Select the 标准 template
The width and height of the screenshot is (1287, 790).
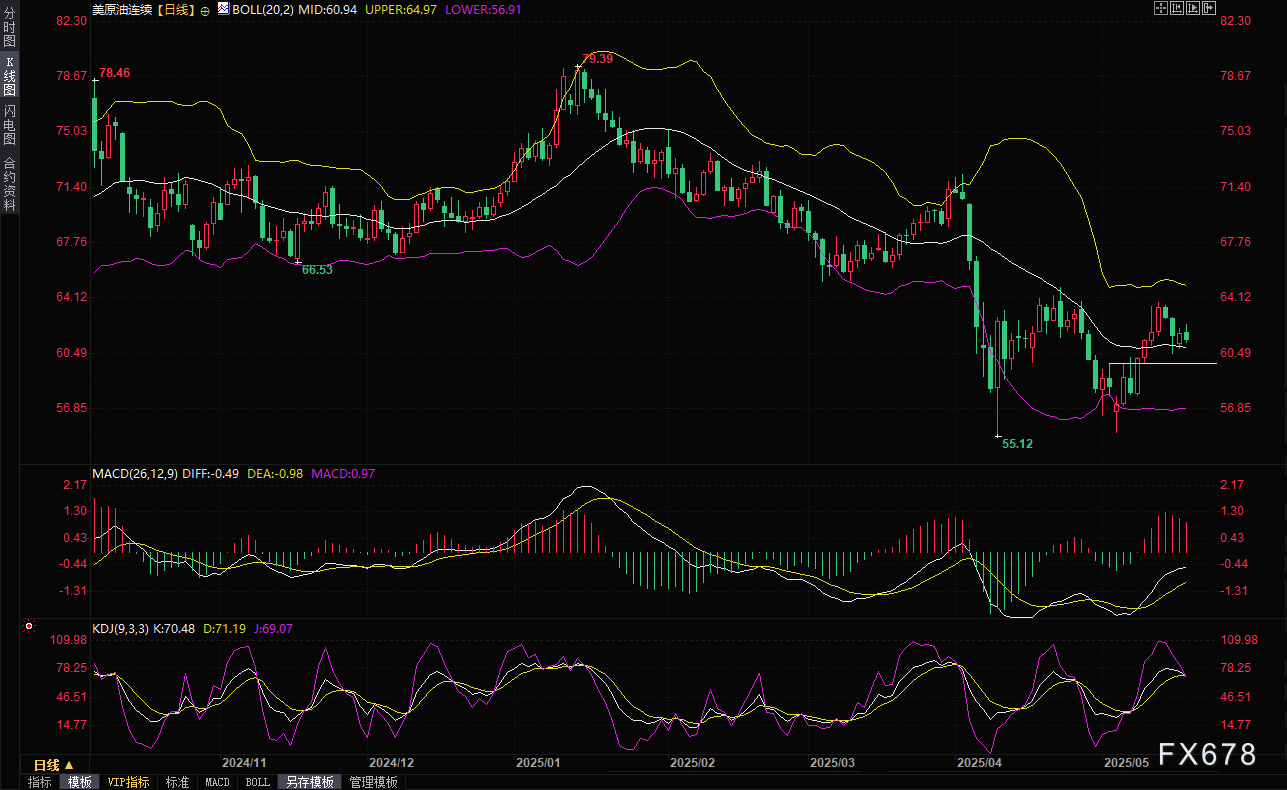pyautogui.click(x=177, y=782)
